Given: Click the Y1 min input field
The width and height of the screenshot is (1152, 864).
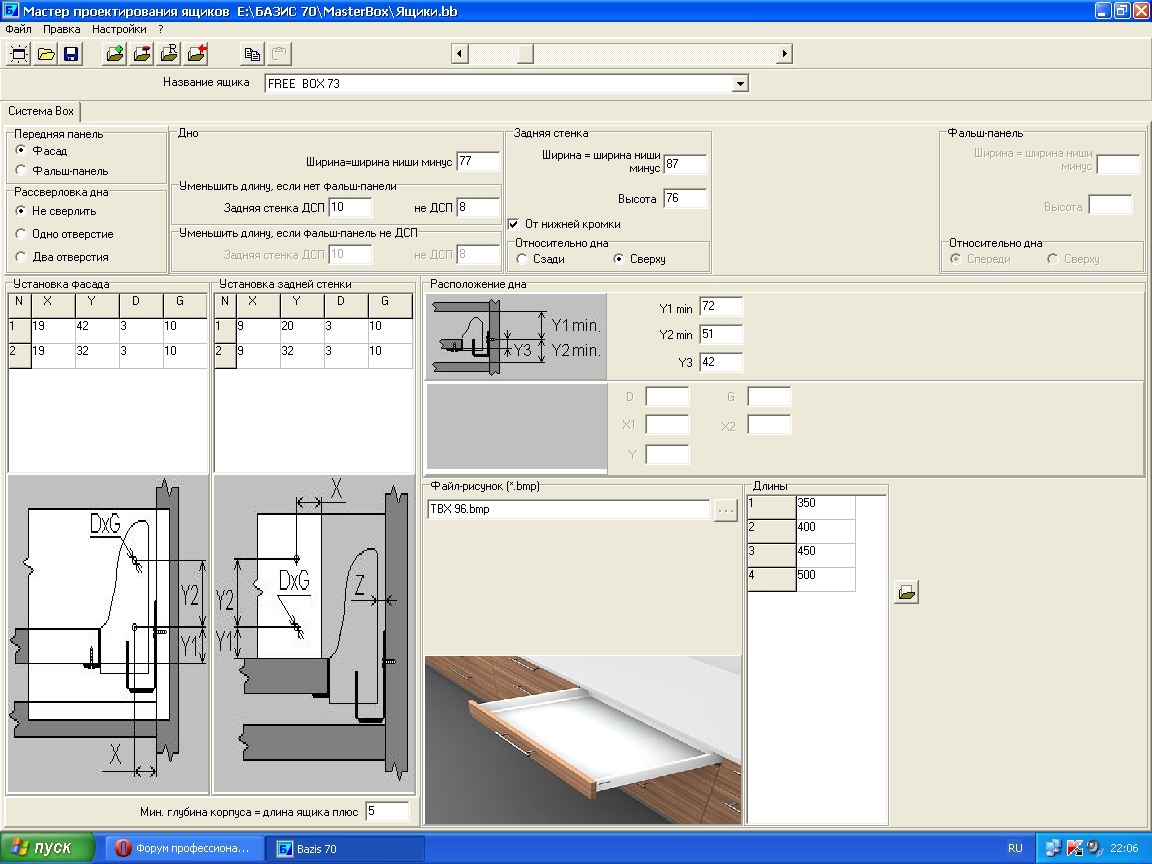Looking at the screenshot, I should (x=721, y=306).
